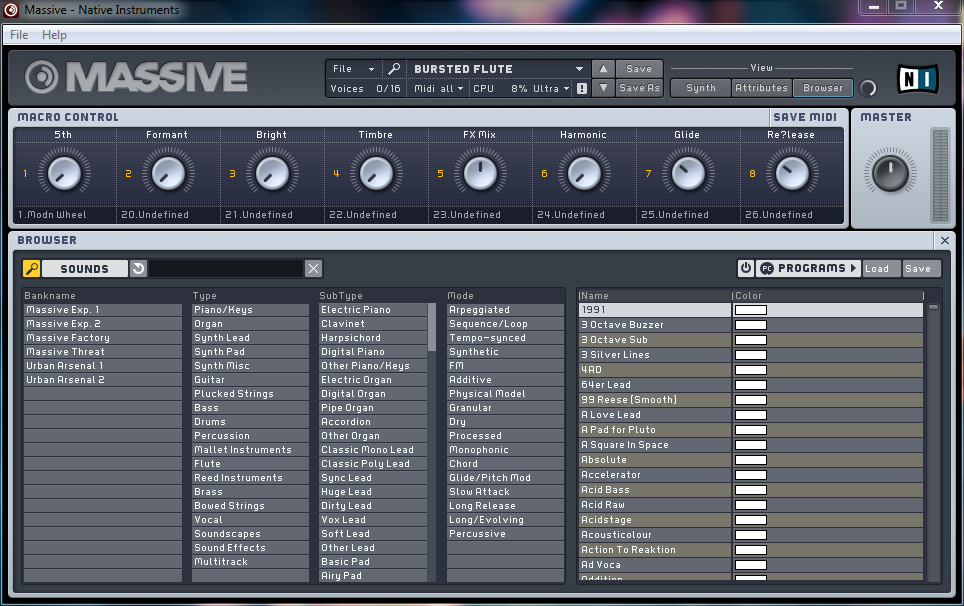Screen dimensions: 964x606
Task: Click the Massive logo emblem
Action: coord(41,77)
